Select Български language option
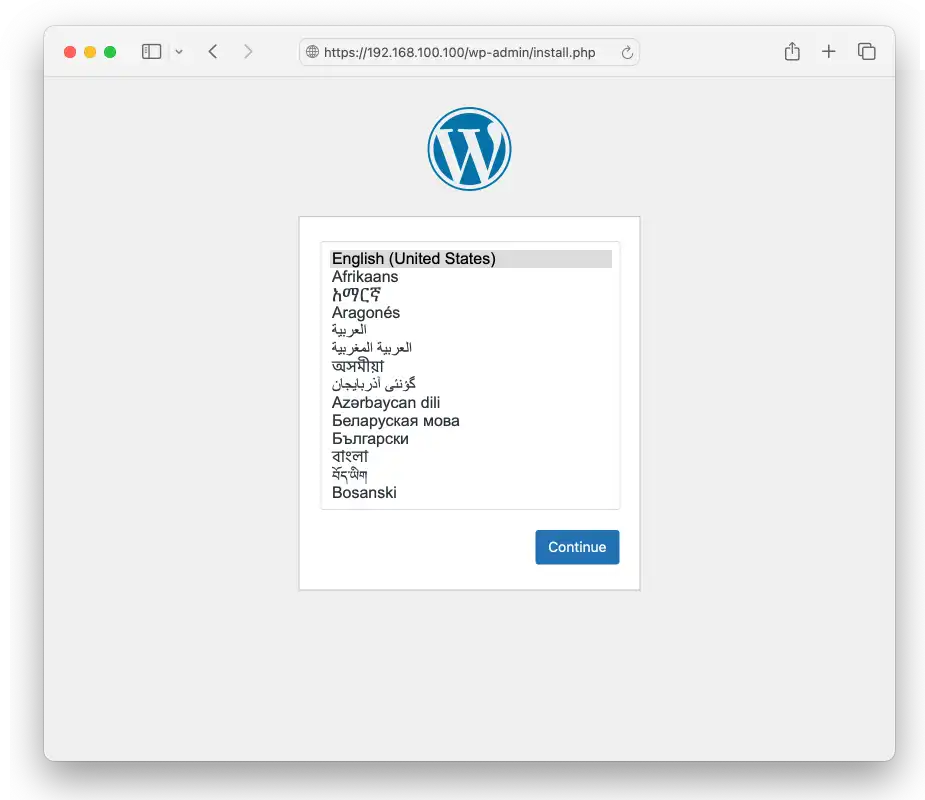This screenshot has height=800, width=925. tap(471, 438)
